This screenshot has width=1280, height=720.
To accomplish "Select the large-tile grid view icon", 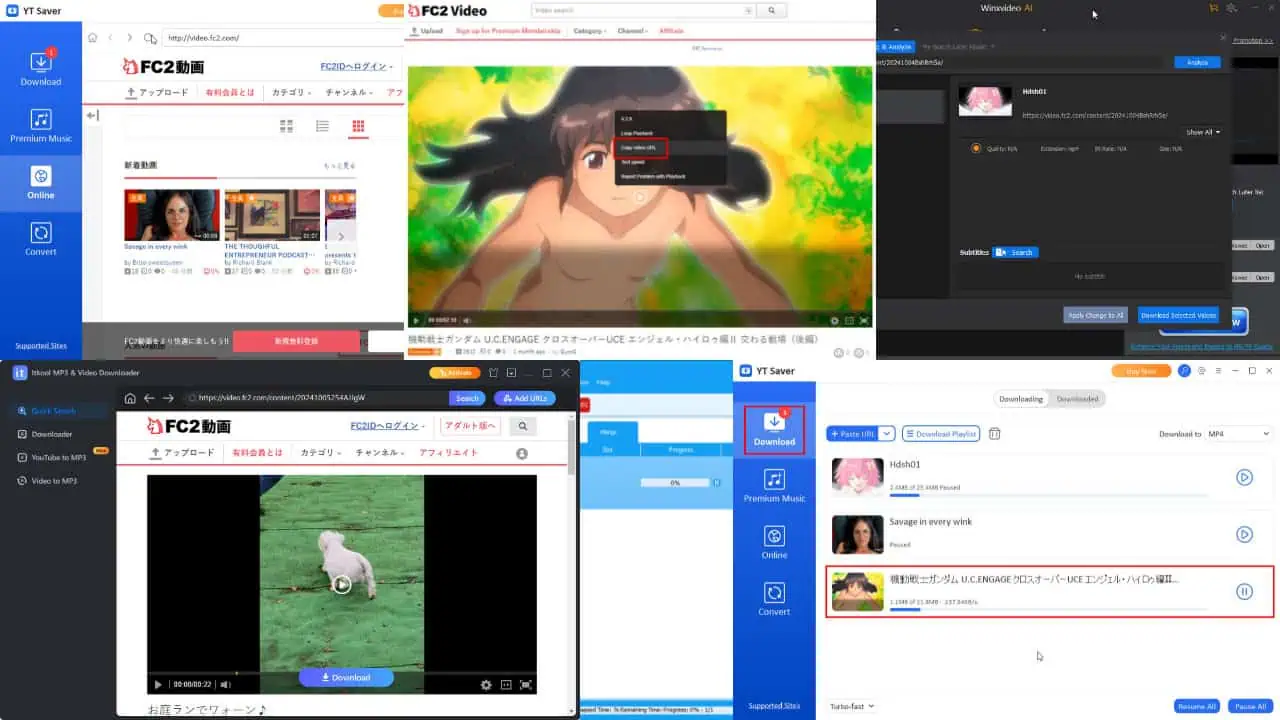I will 287,126.
